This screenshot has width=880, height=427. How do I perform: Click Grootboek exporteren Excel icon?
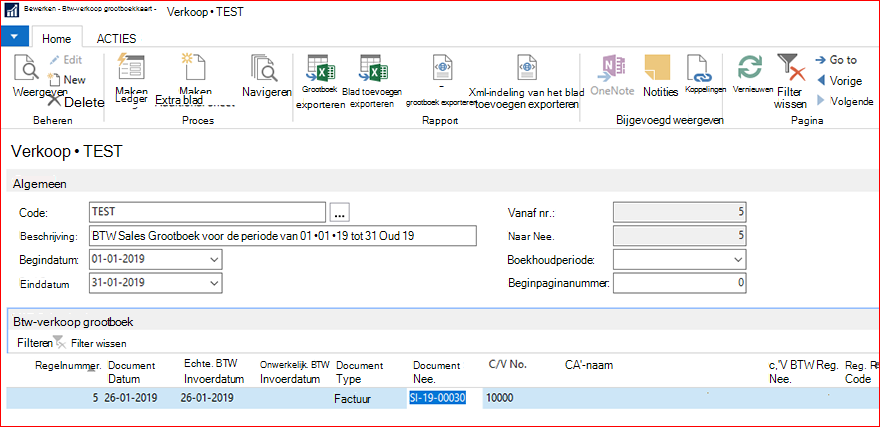pyautogui.click(x=320, y=70)
